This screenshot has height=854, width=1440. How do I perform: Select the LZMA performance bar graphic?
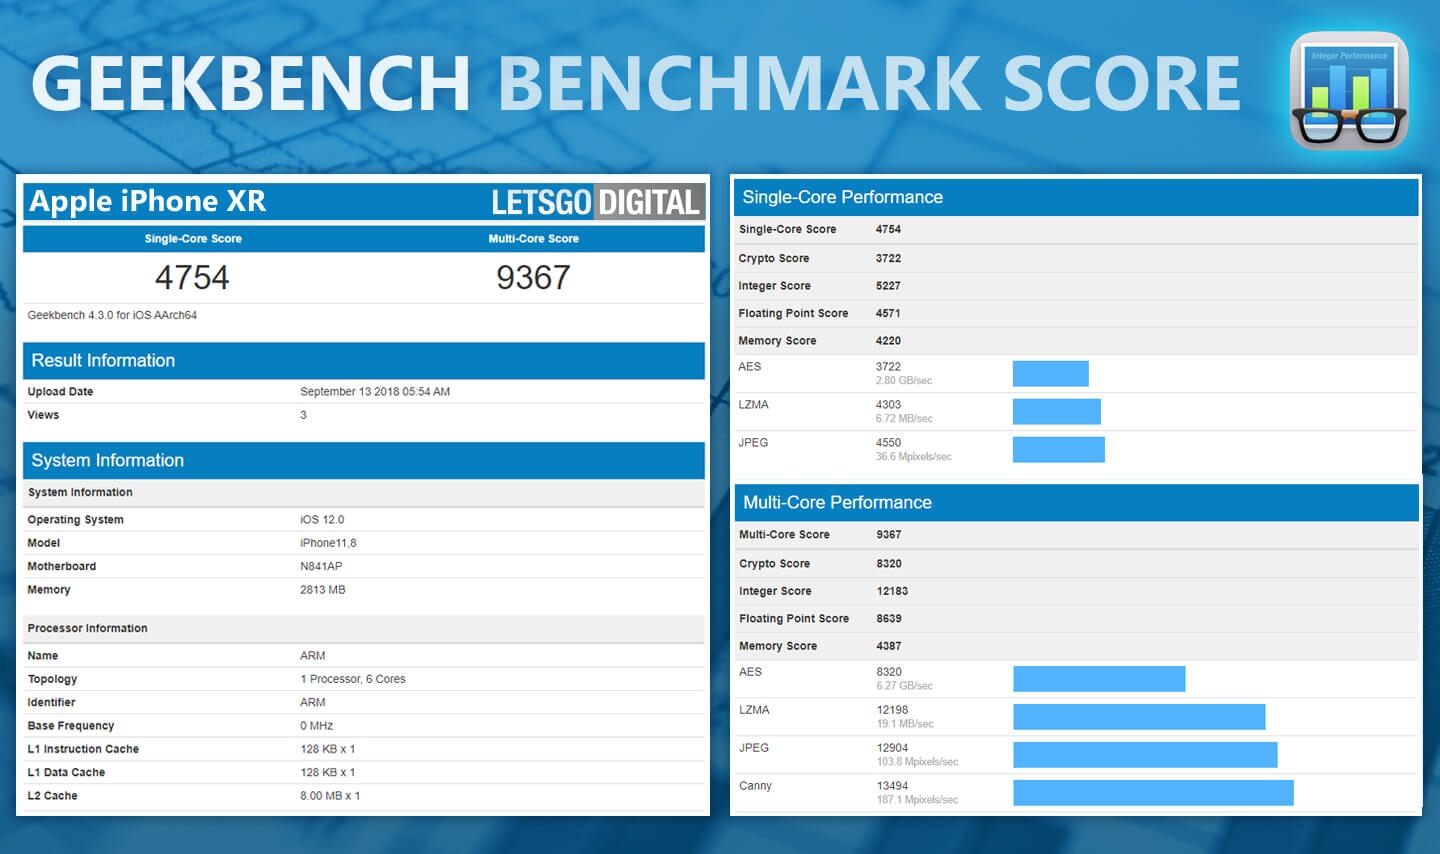1056,411
